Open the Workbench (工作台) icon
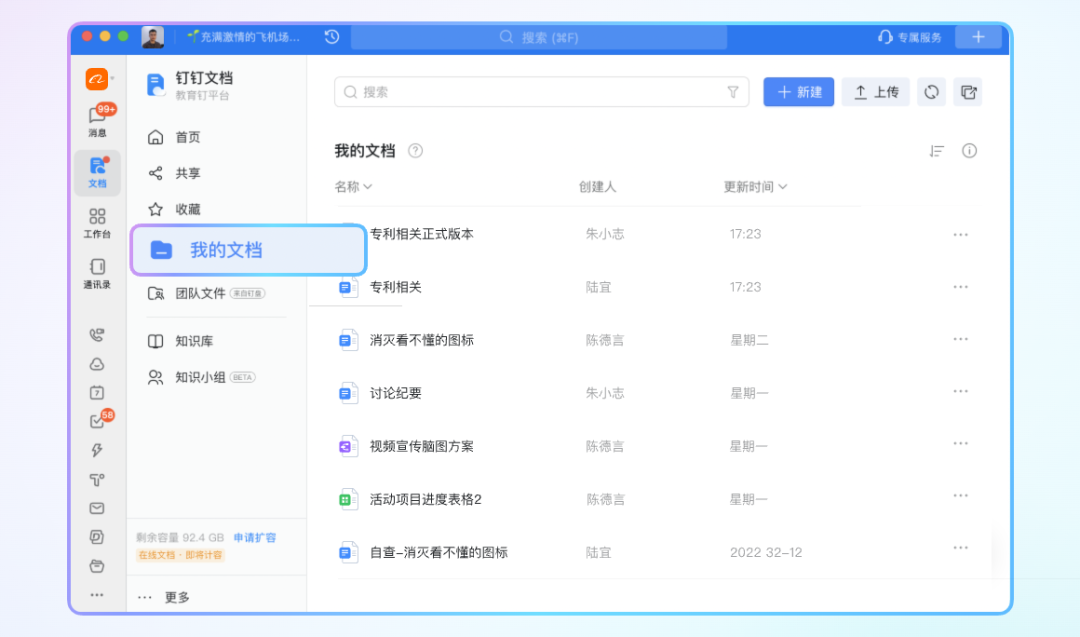 [97, 222]
